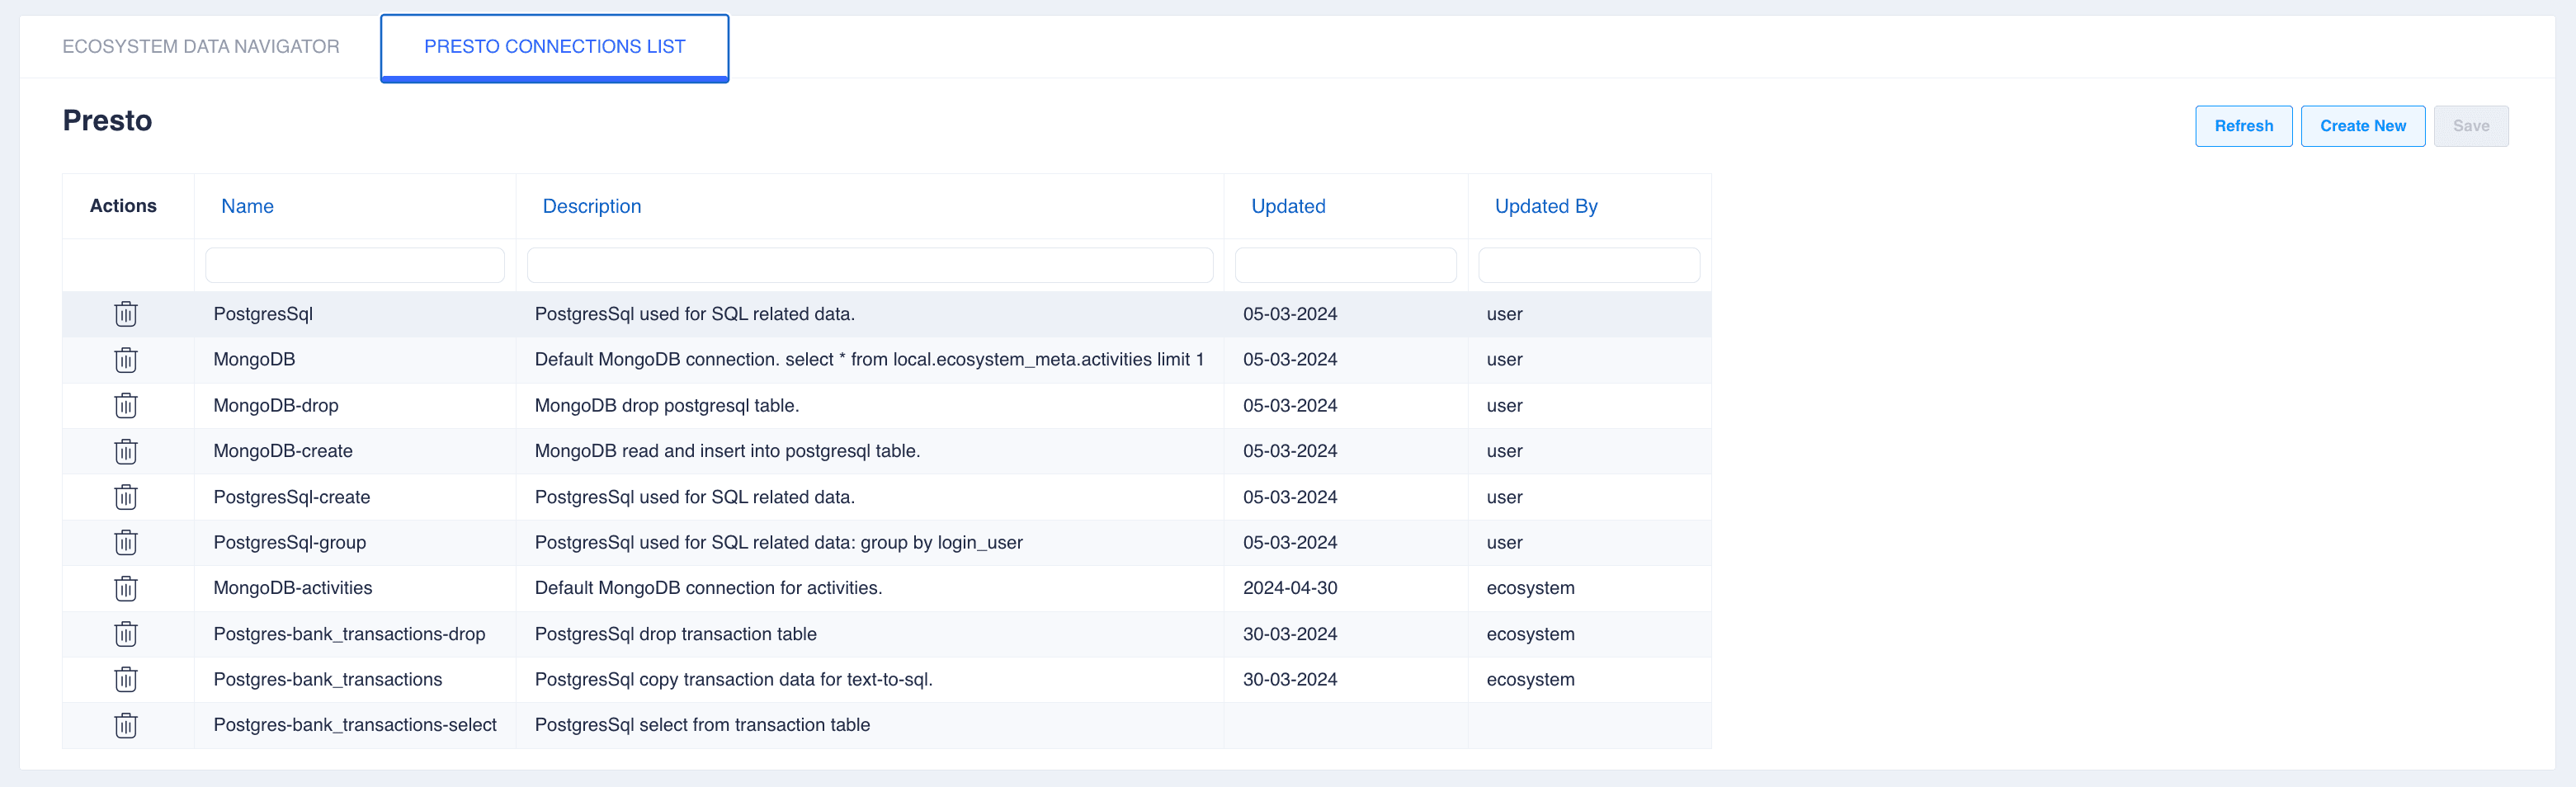Trash the PostgresSql-create connection
Viewport: 2576px width, 787px height.
tap(125, 497)
